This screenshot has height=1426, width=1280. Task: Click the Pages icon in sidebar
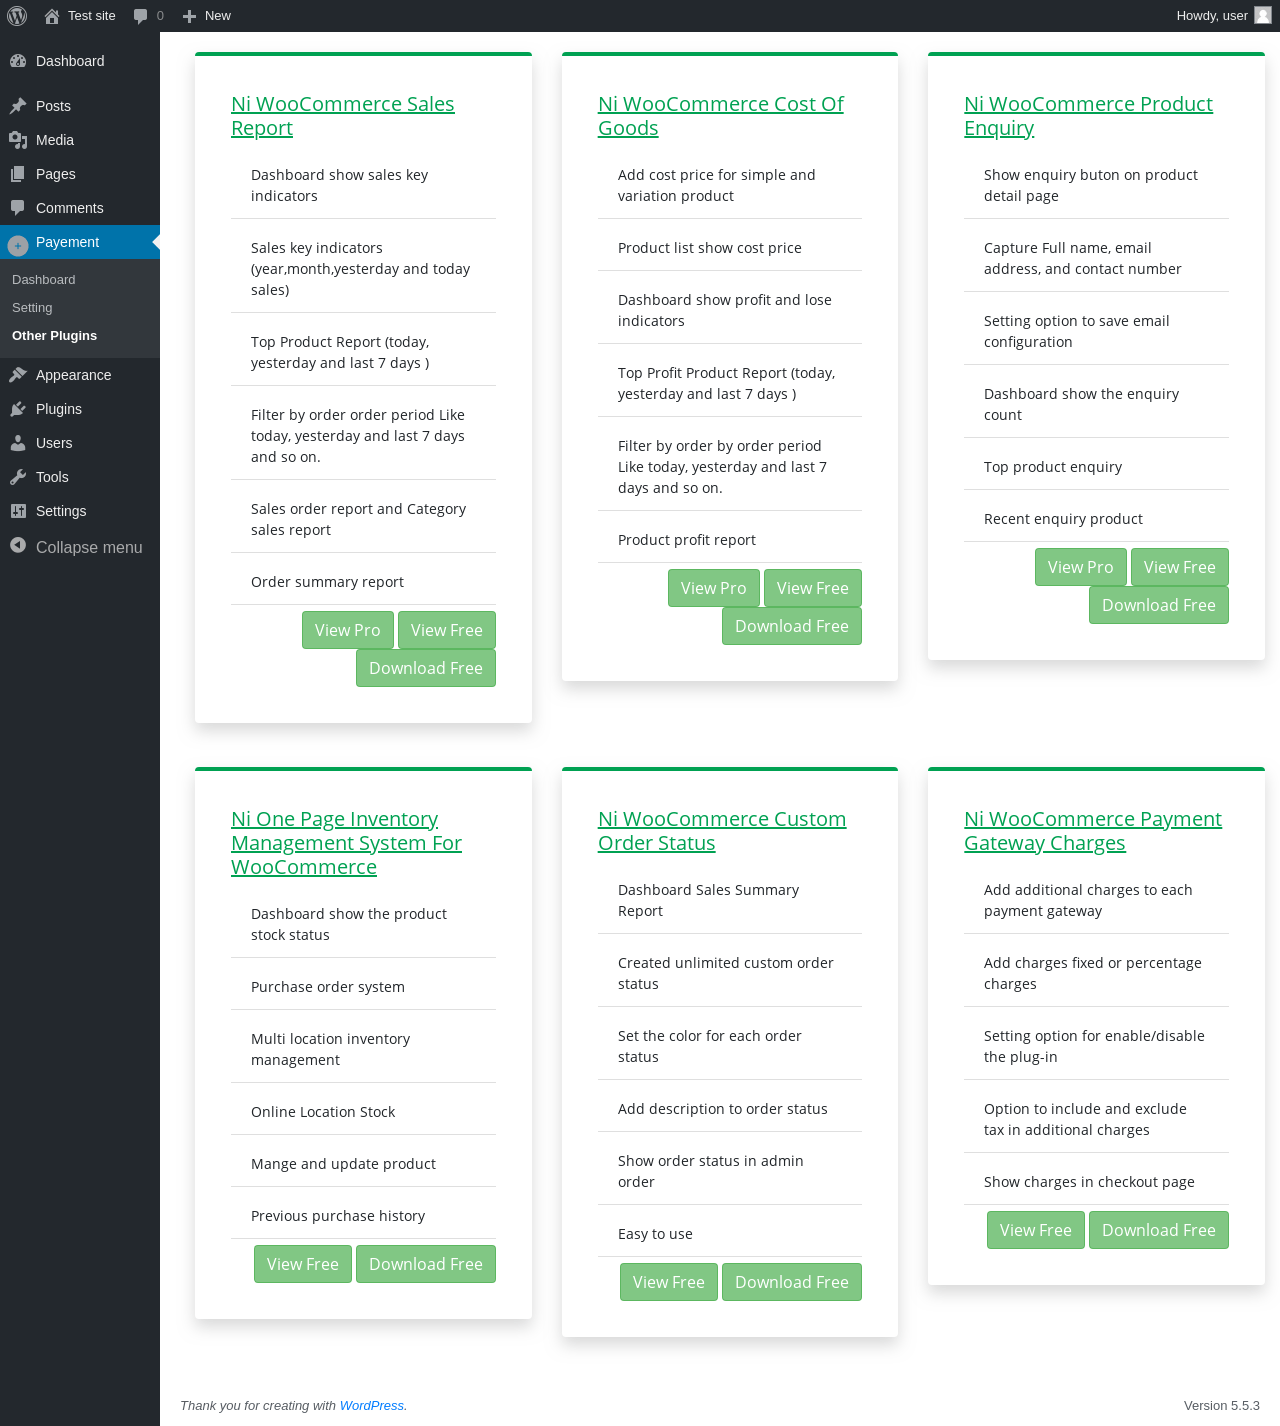click(x=18, y=174)
